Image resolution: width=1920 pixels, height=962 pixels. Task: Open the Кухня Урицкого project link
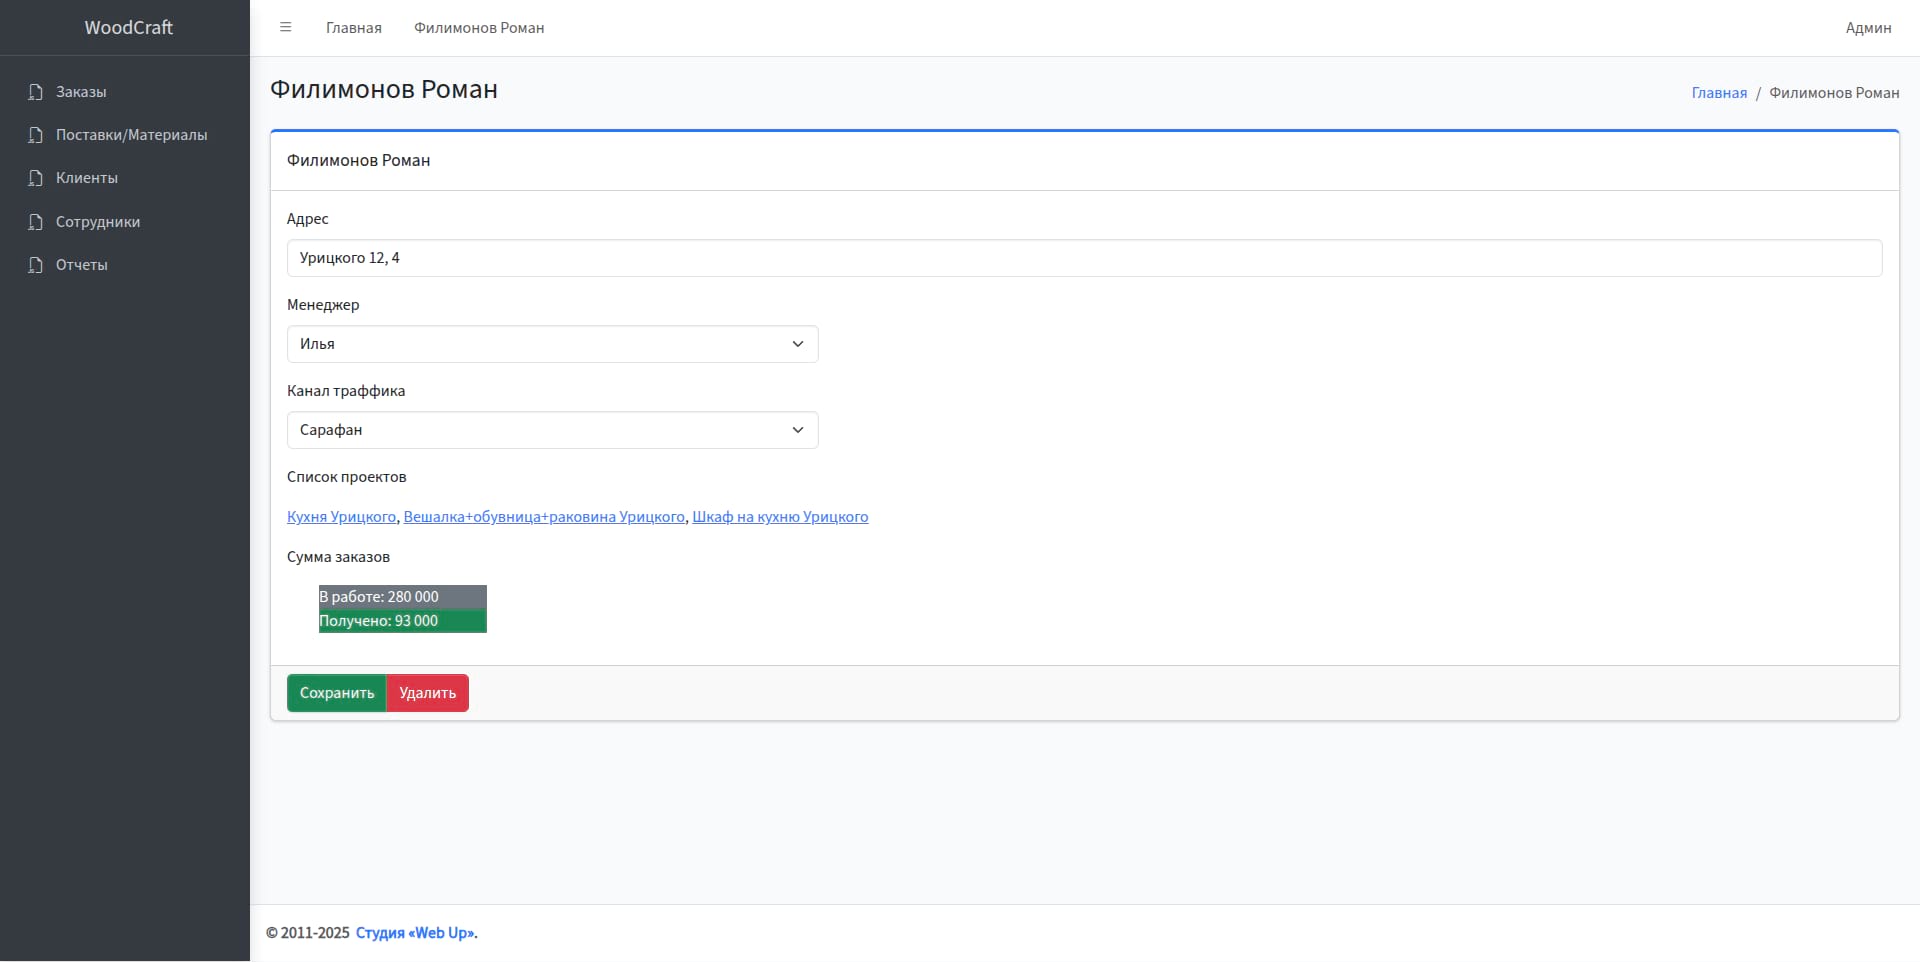[341, 517]
